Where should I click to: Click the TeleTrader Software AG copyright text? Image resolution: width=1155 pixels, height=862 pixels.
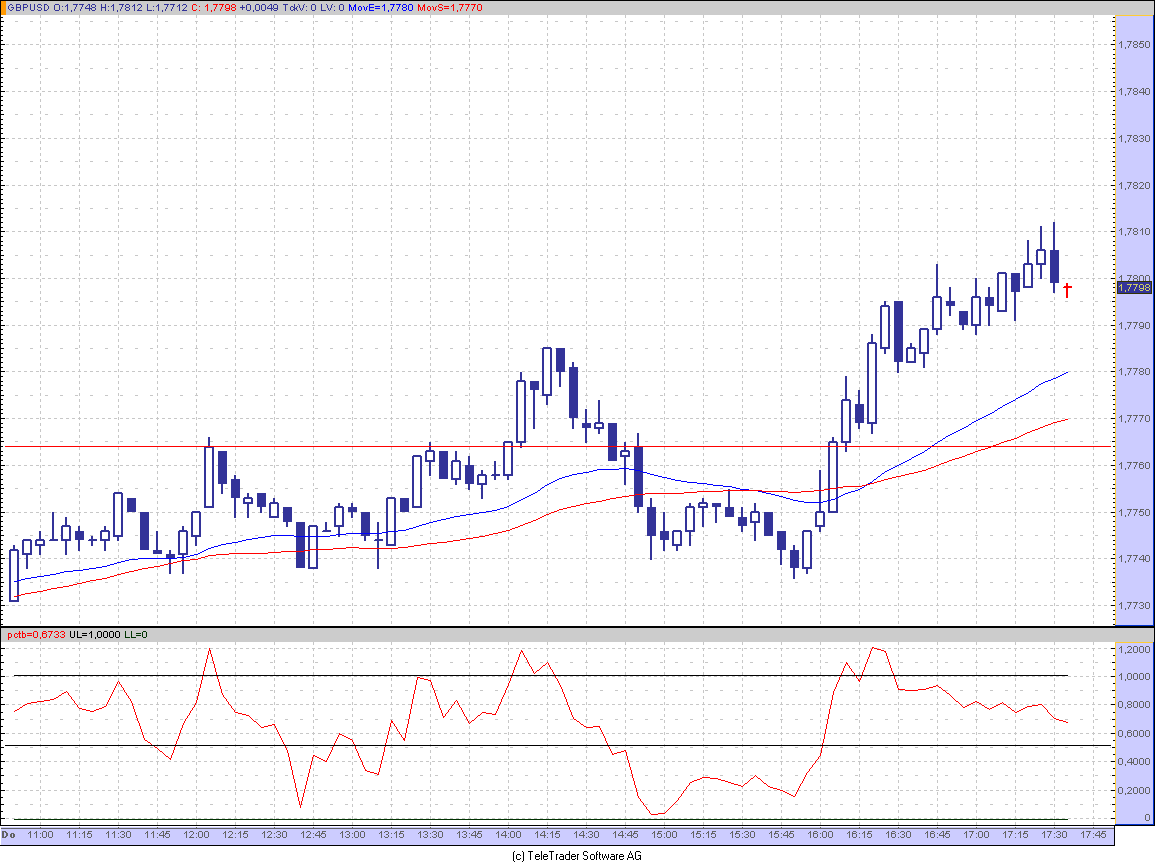click(x=577, y=855)
